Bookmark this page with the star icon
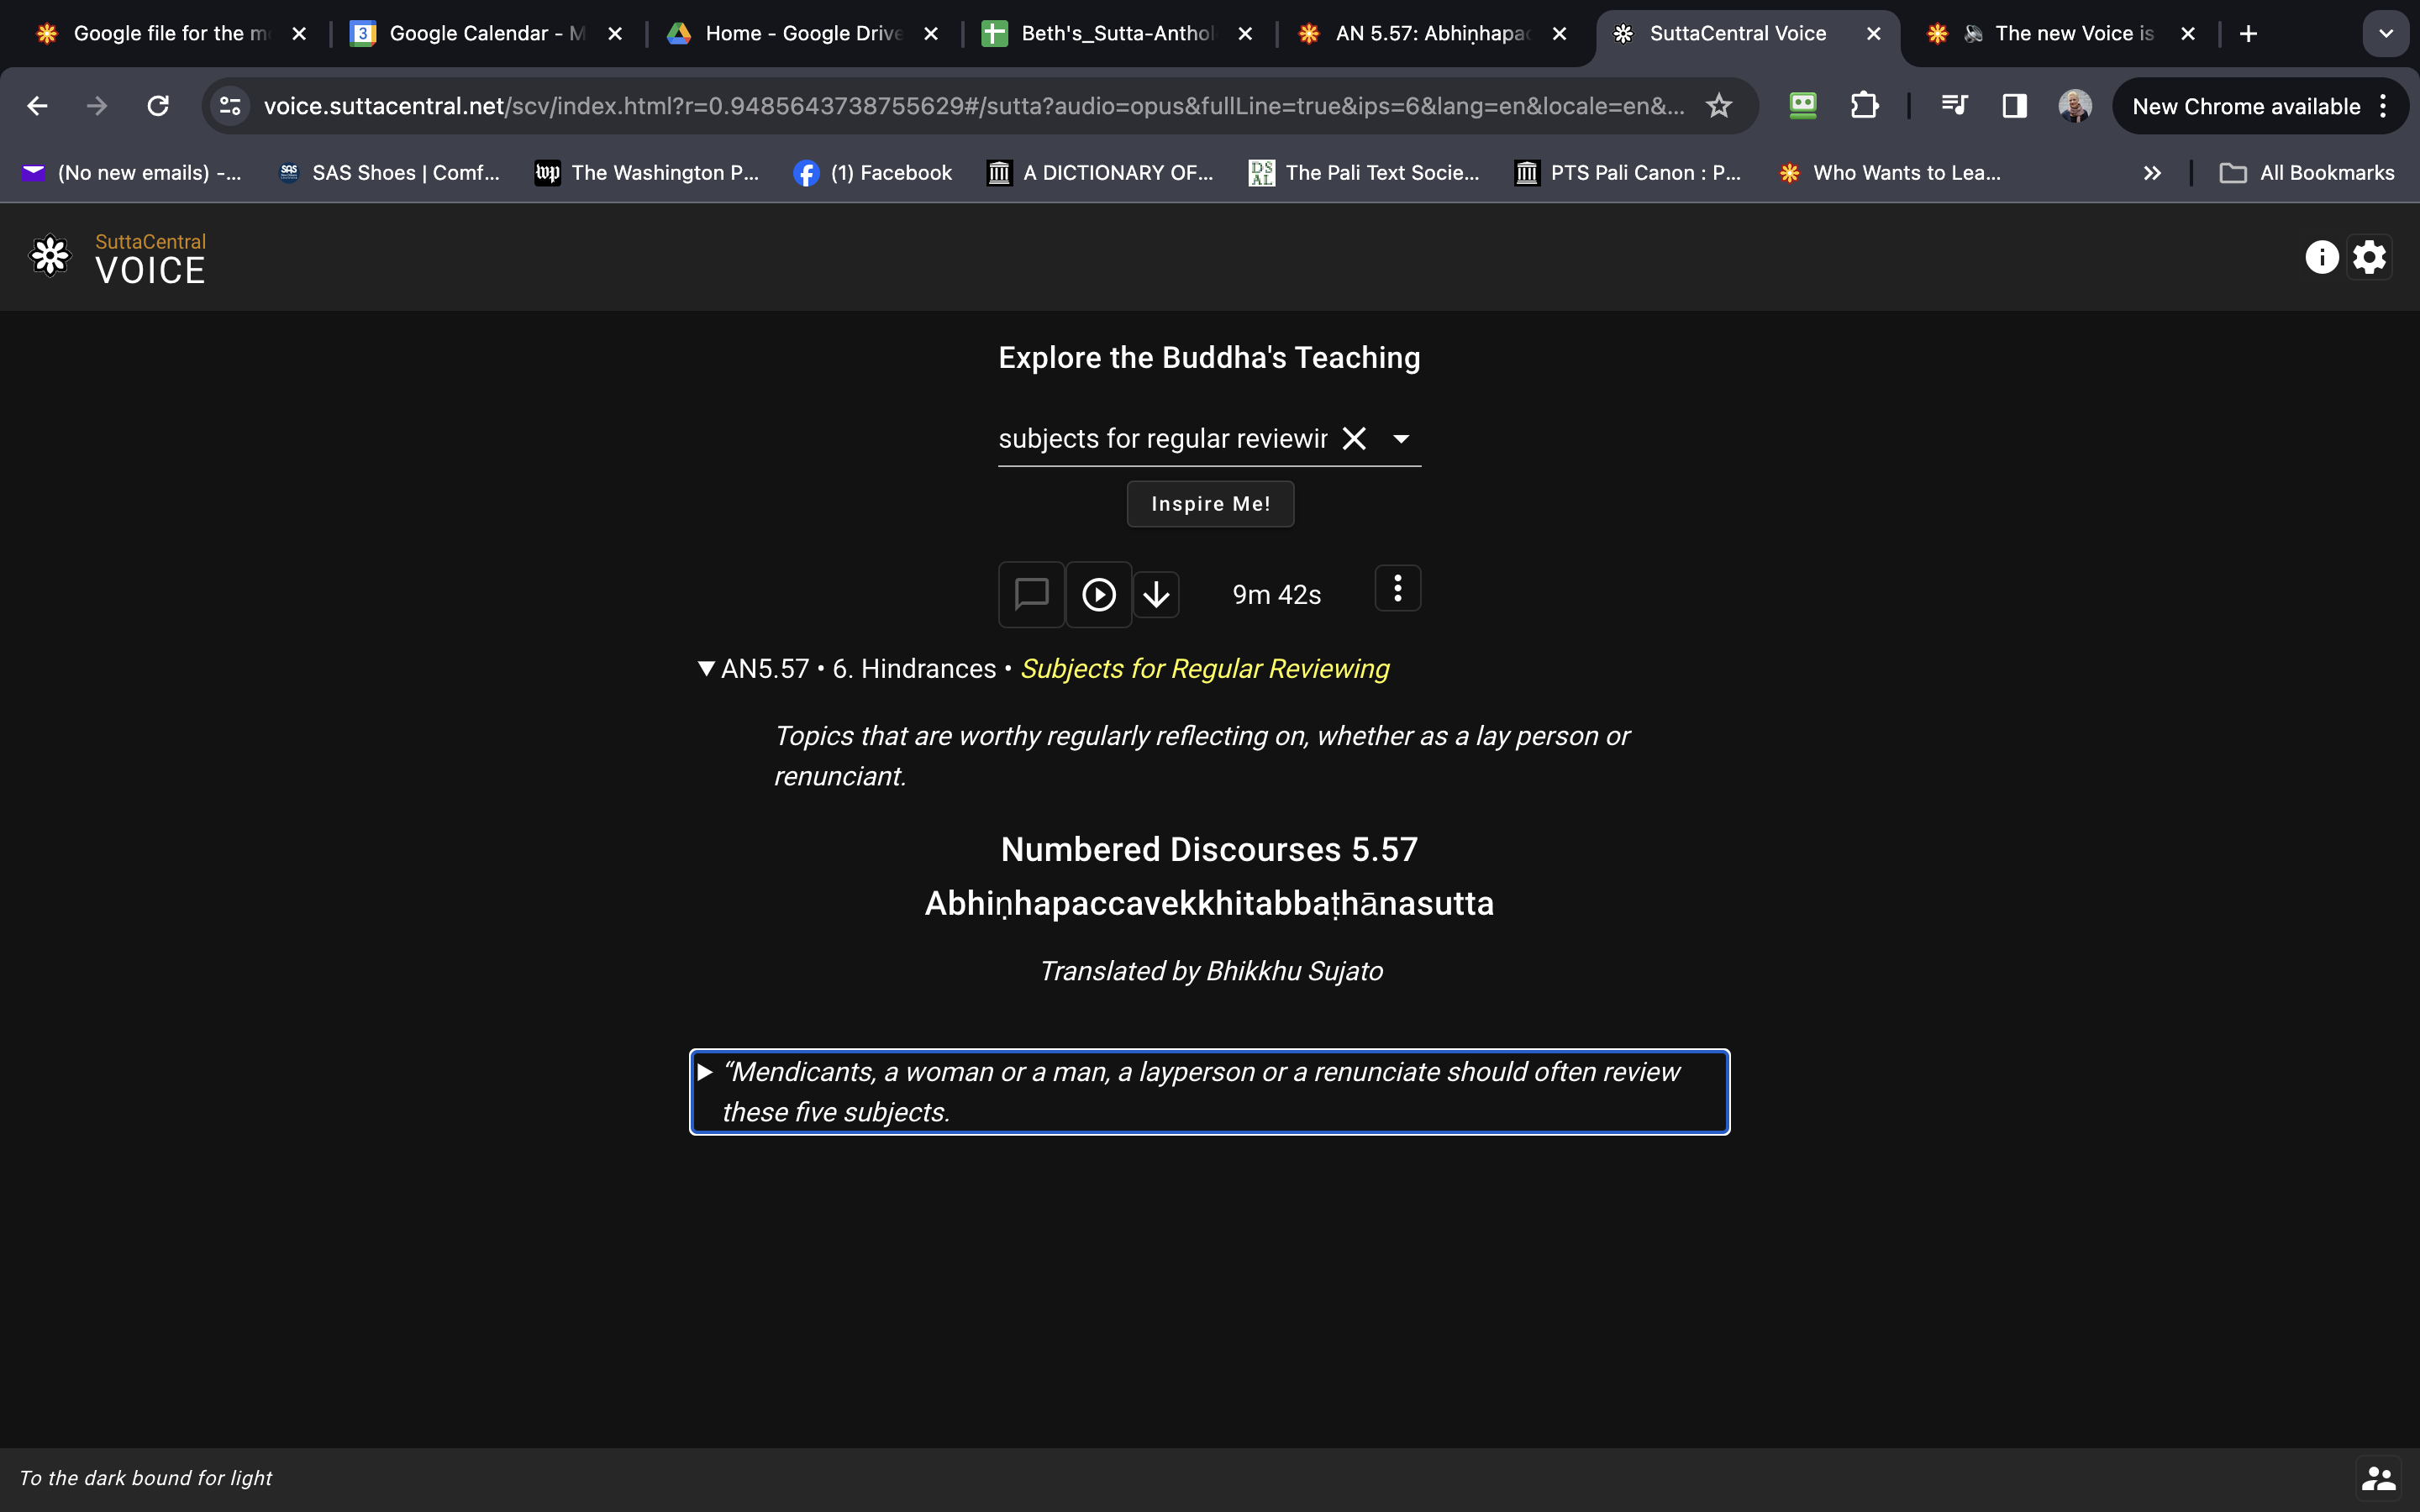This screenshot has height=1512, width=2420. coord(1718,106)
